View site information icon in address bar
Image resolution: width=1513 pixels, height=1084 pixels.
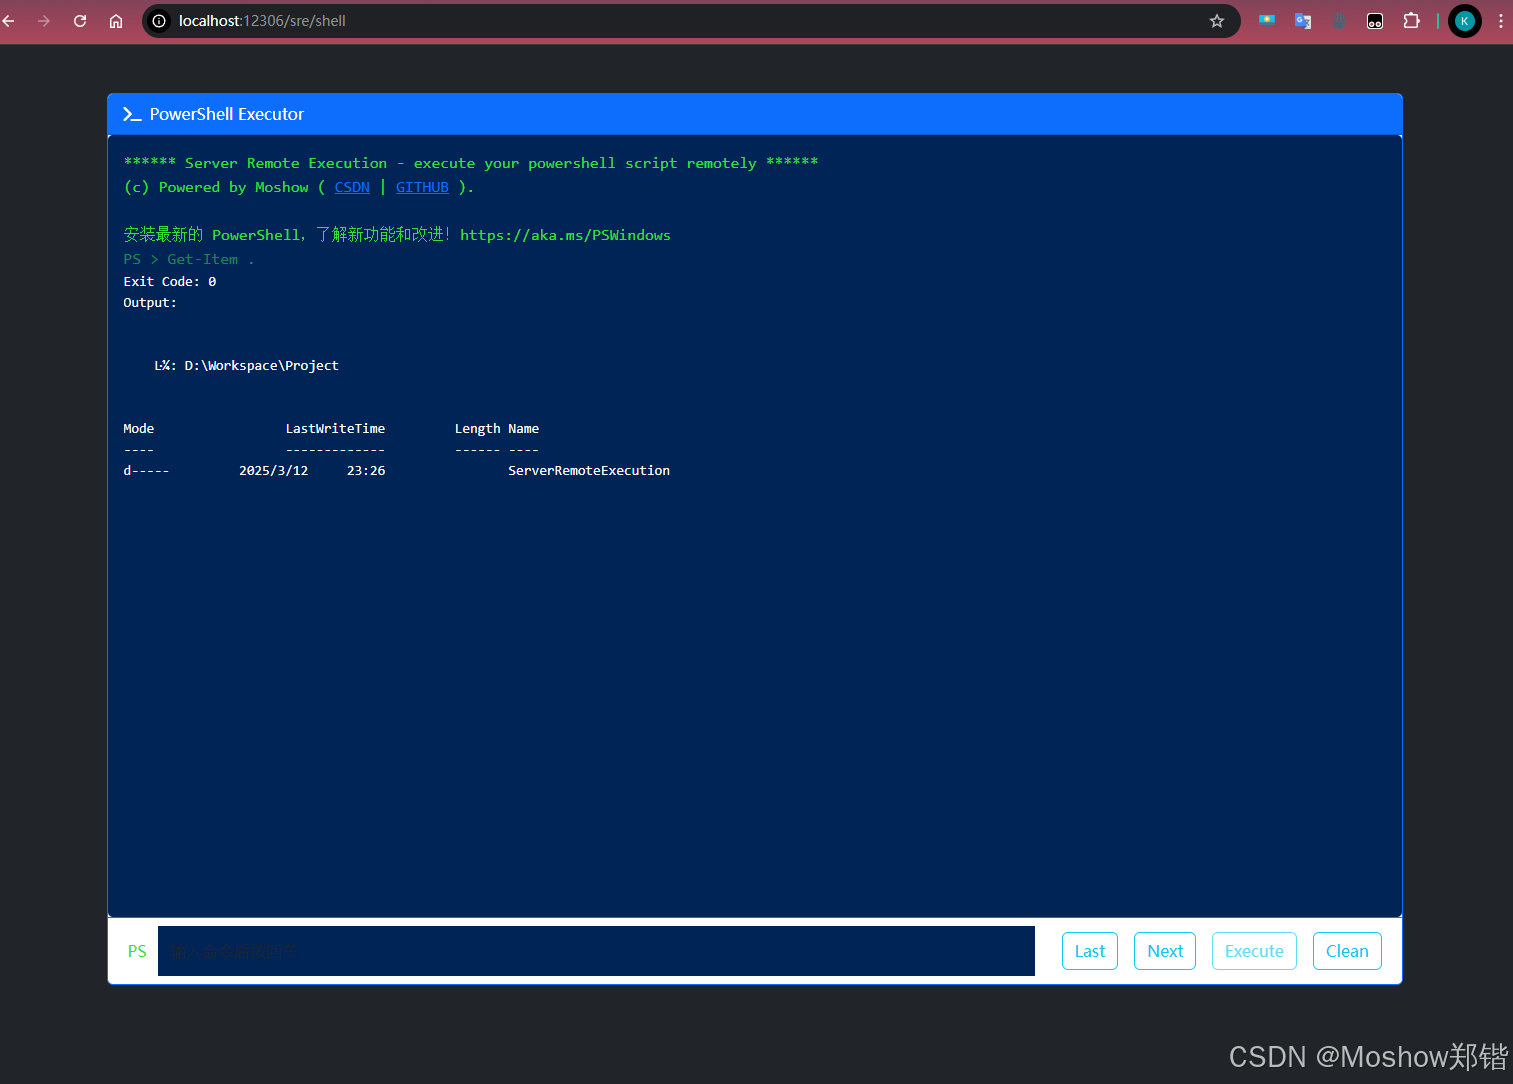159,21
